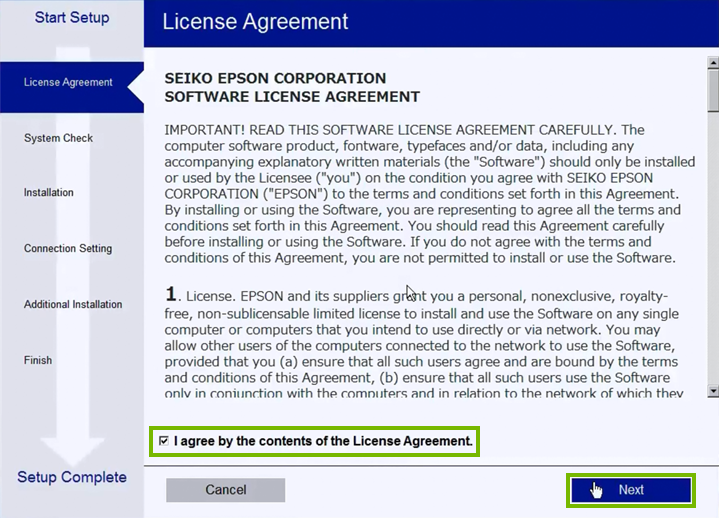Click the "IMPORTANT! READ THIS" paragraph
The width and height of the screenshot is (719, 518).
(430, 193)
